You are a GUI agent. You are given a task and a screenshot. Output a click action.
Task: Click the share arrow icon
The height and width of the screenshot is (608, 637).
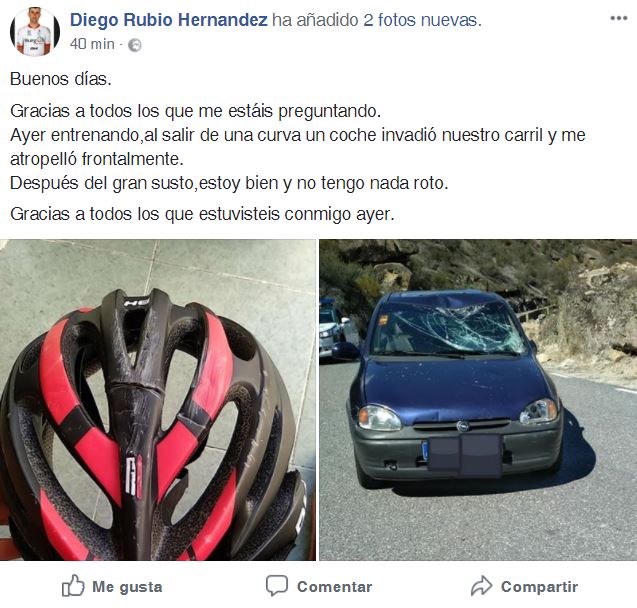[x=481, y=586]
